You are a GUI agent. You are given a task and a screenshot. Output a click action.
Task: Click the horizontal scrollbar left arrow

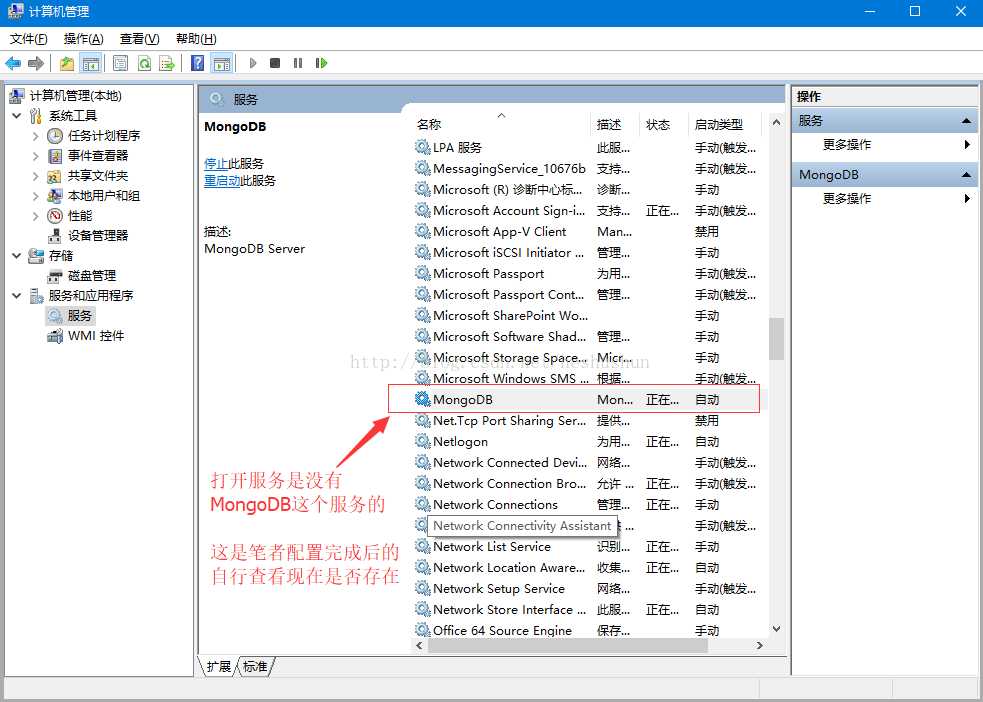tap(421, 645)
